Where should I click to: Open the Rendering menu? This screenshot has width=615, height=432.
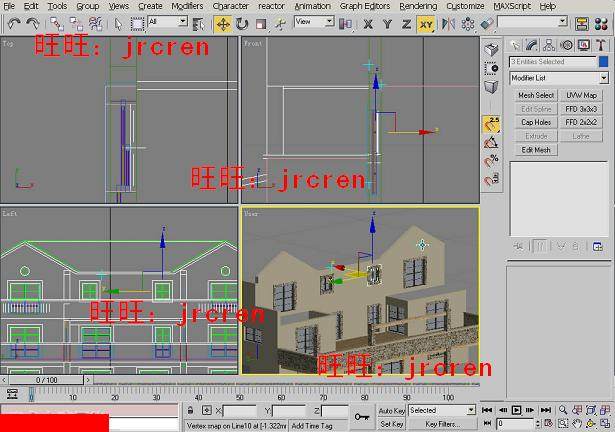418,6
